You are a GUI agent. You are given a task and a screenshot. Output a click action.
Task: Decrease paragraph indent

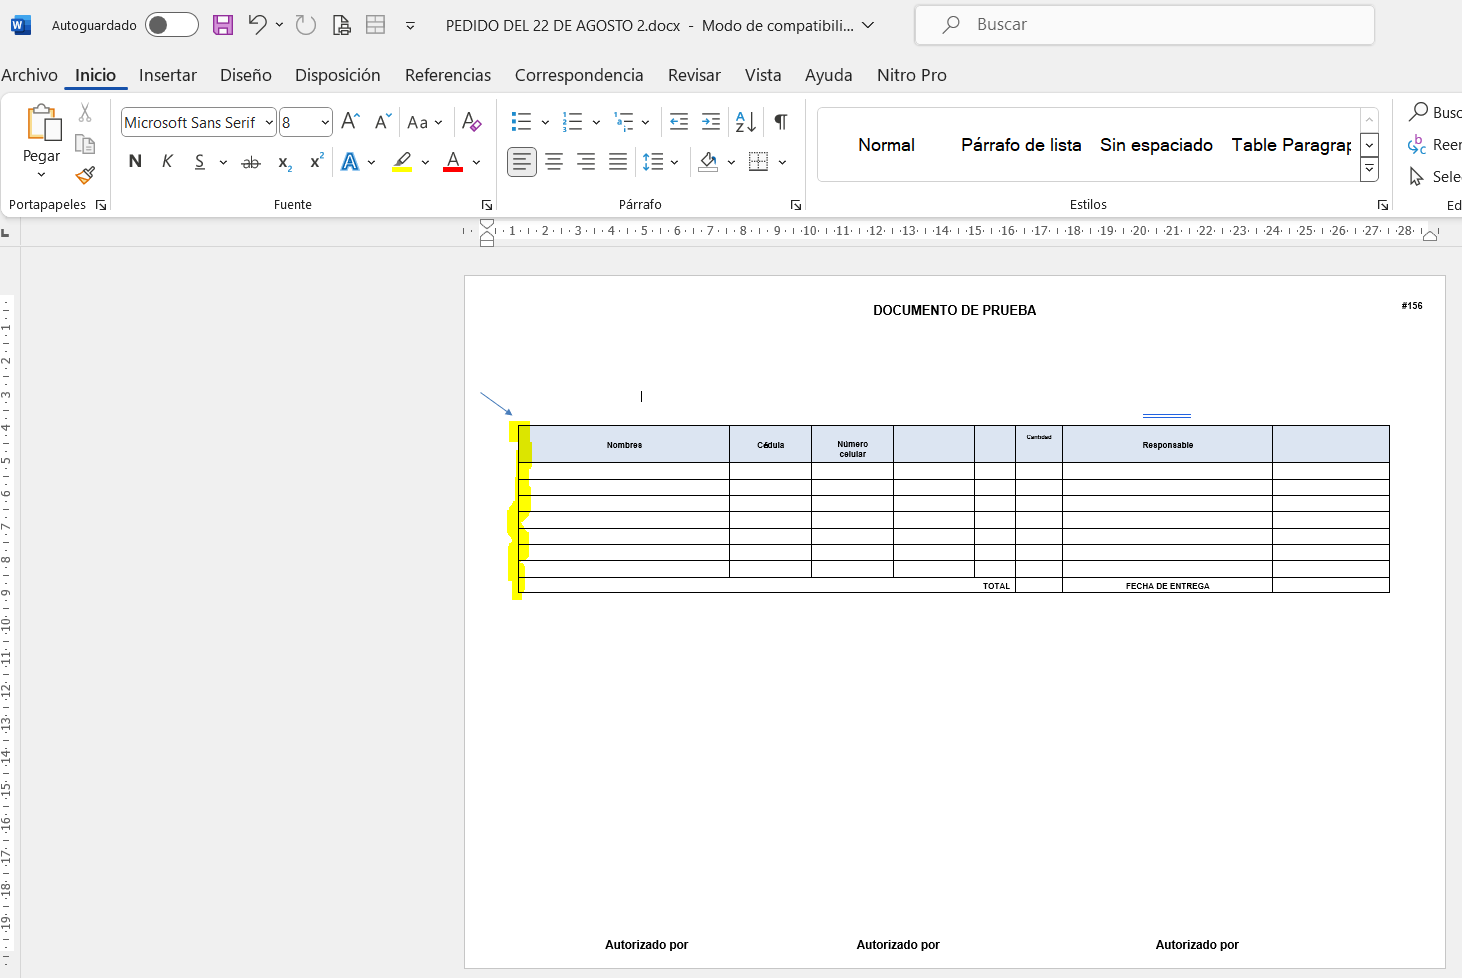[679, 122]
